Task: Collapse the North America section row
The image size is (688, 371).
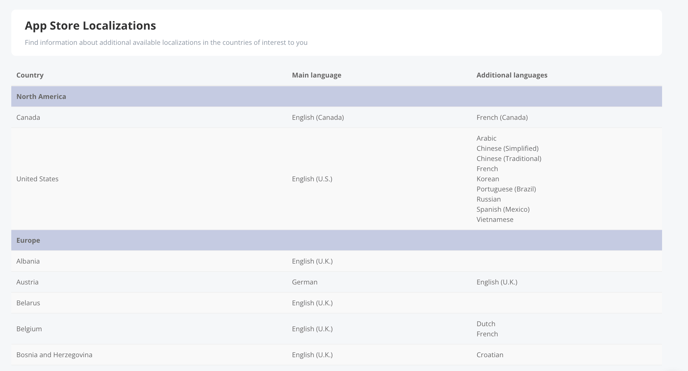Action: point(337,96)
